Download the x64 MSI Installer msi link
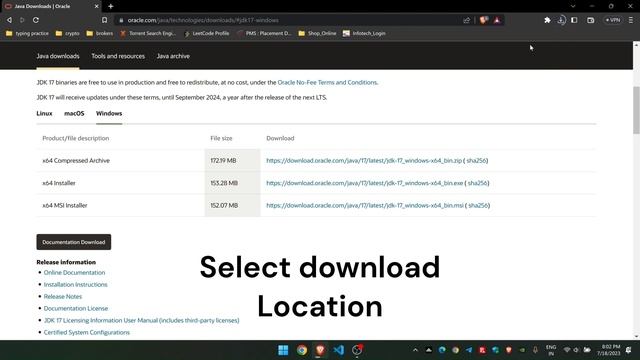Image resolution: width=640 pixels, height=360 pixels. (365, 206)
